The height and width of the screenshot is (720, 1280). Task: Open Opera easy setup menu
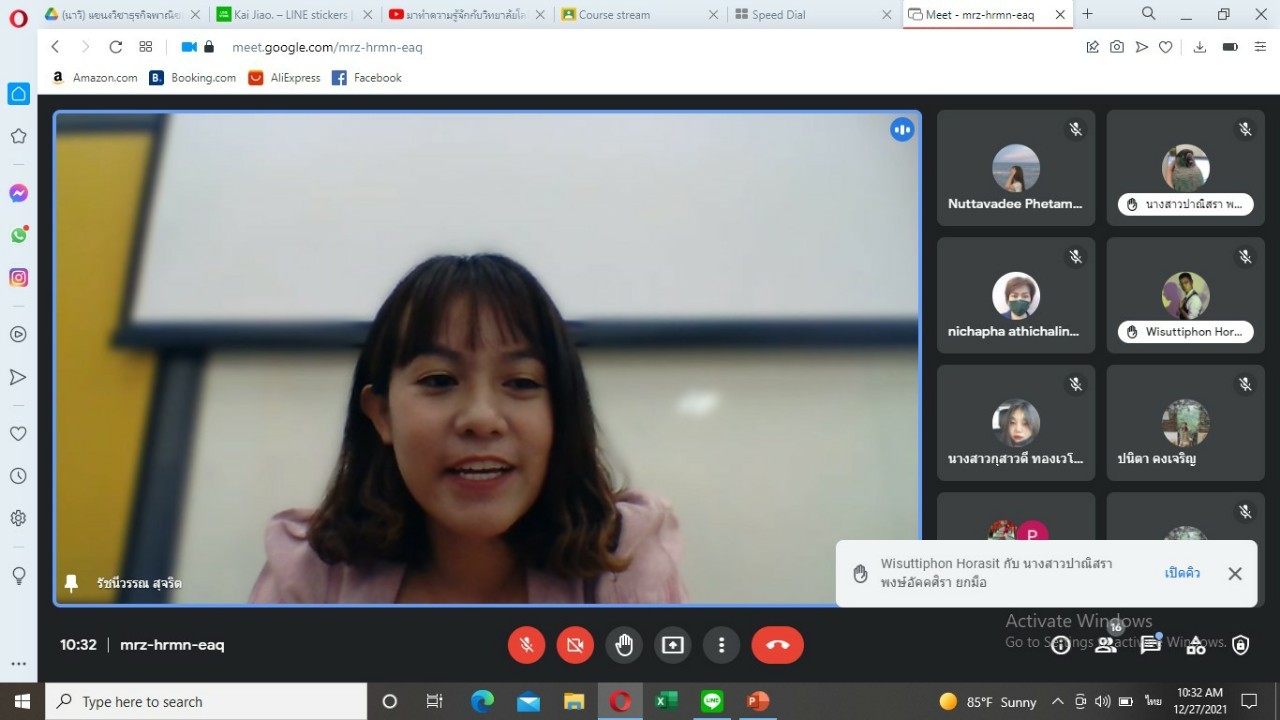1260,47
